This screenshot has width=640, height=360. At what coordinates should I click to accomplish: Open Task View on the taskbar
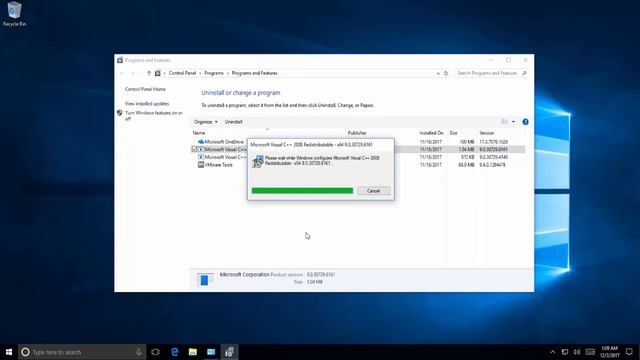pos(156,352)
